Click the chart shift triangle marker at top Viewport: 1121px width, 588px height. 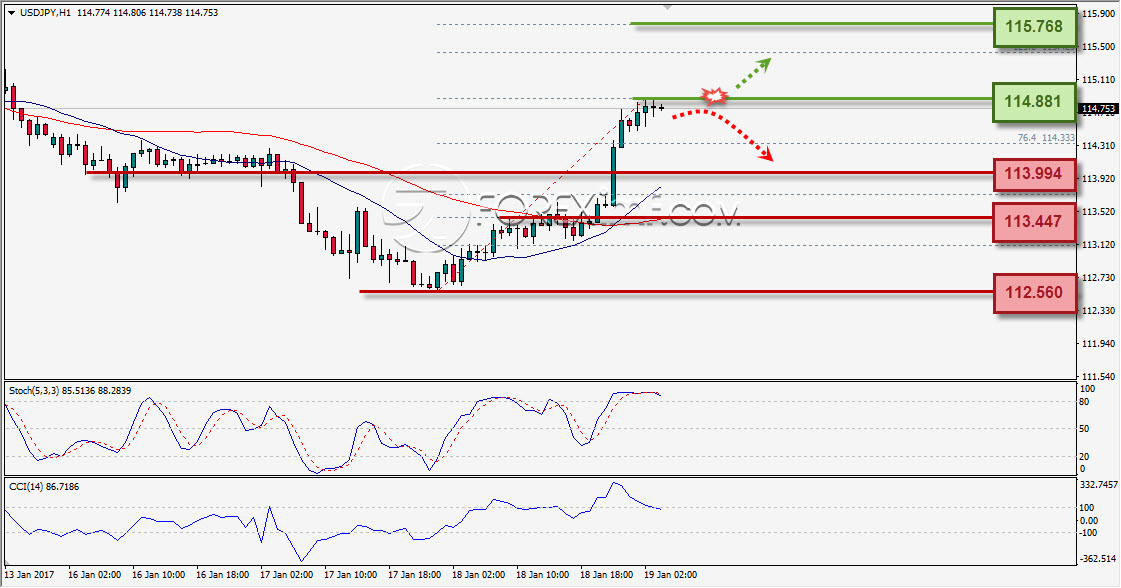point(668,6)
